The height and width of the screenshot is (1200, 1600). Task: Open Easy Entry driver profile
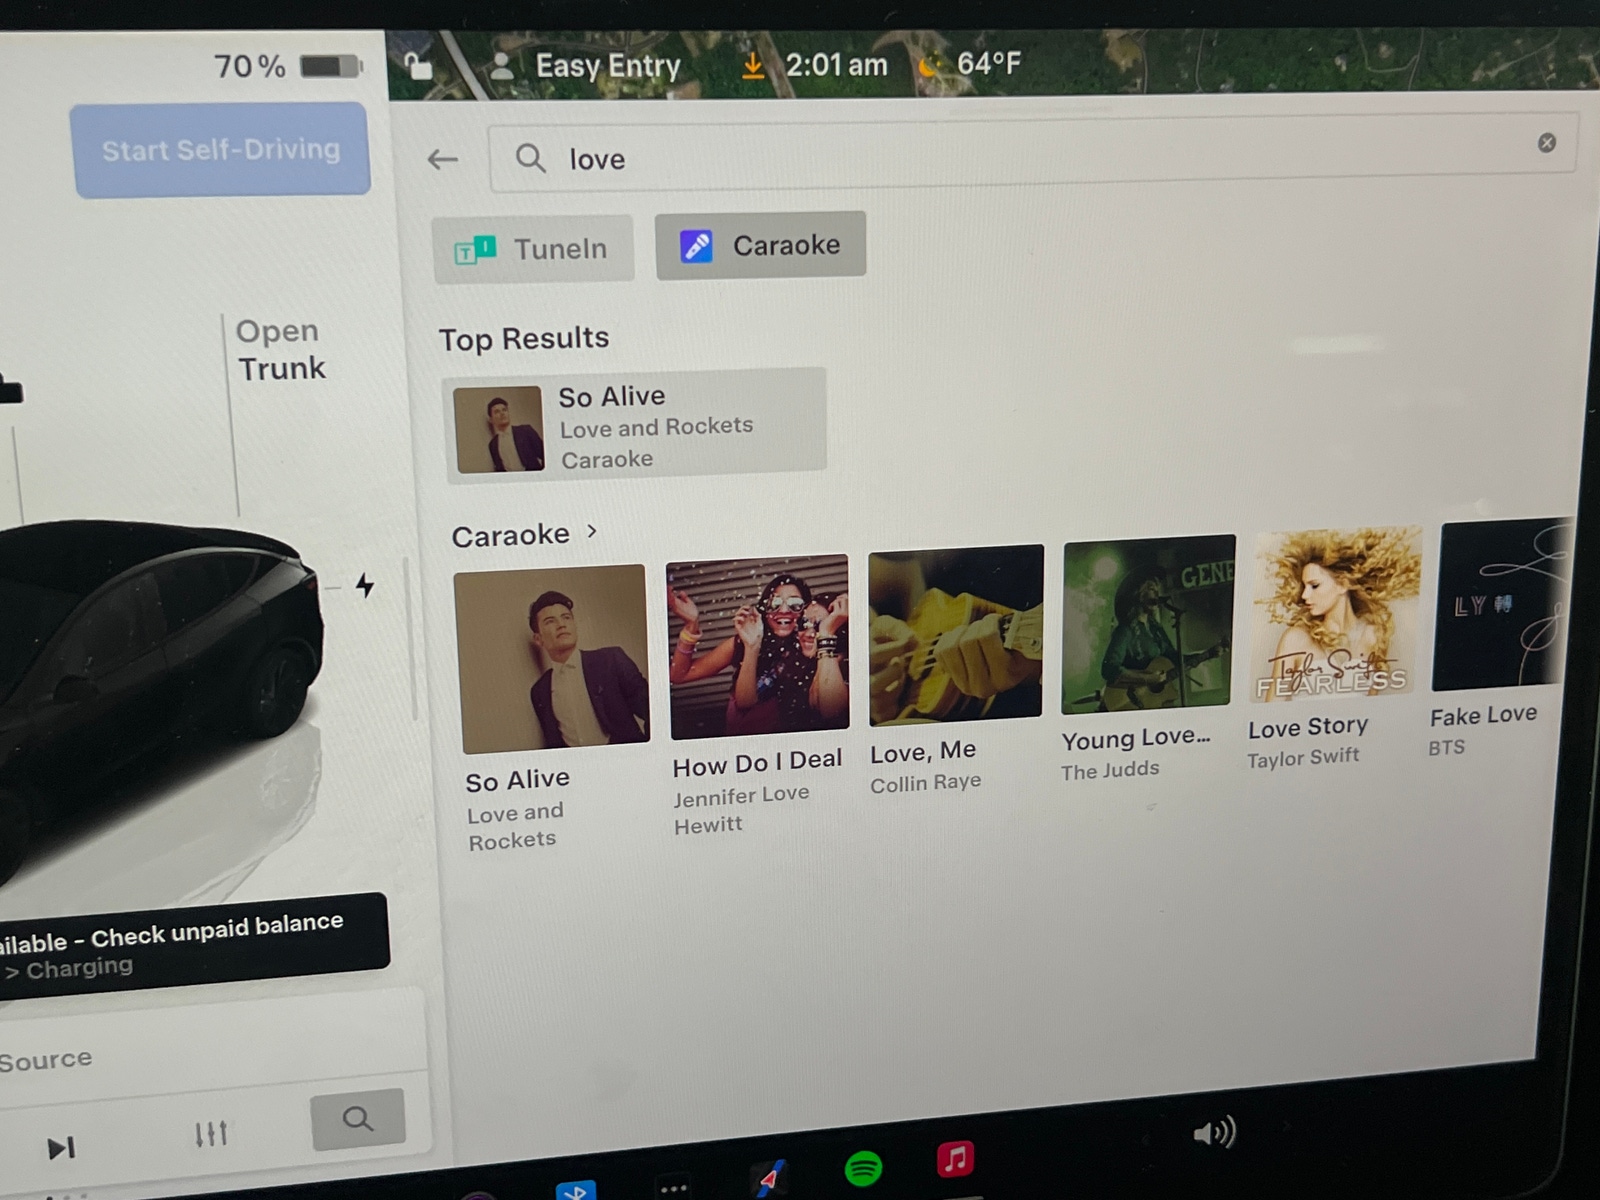608,66
